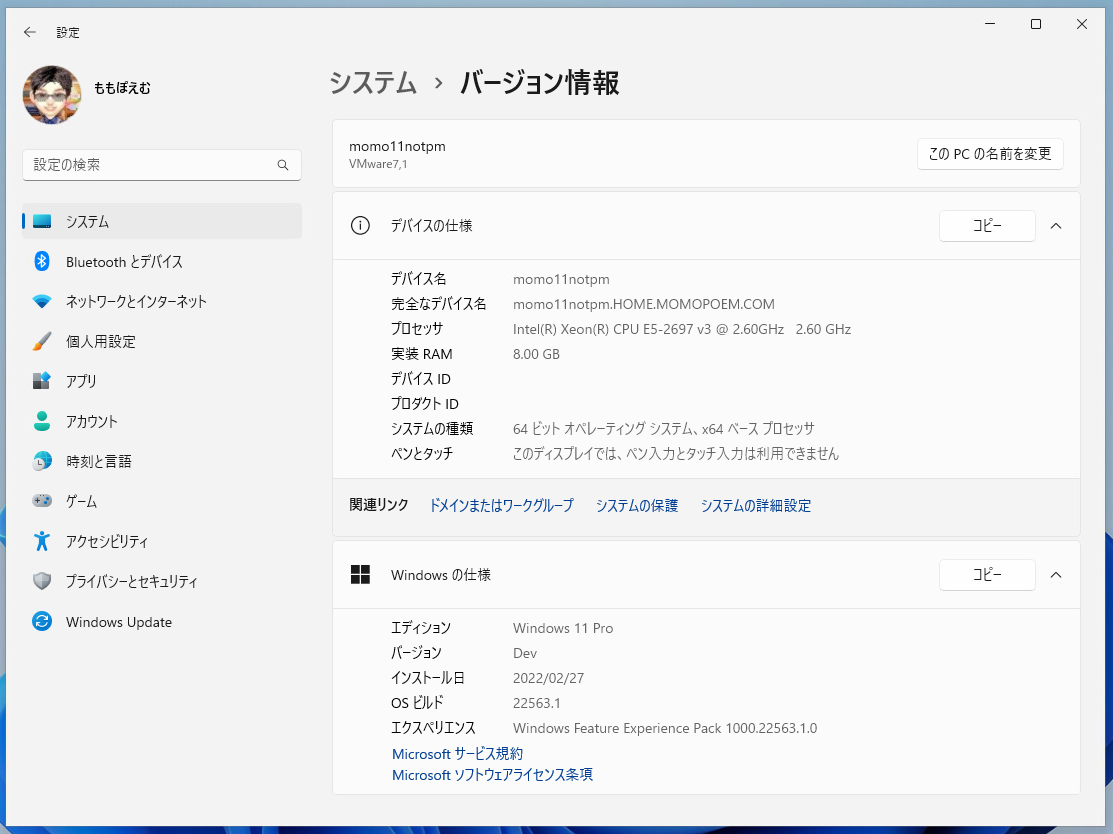The width and height of the screenshot is (1113, 834).
Task: Click the アカウント person icon
Action: click(x=42, y=421)
